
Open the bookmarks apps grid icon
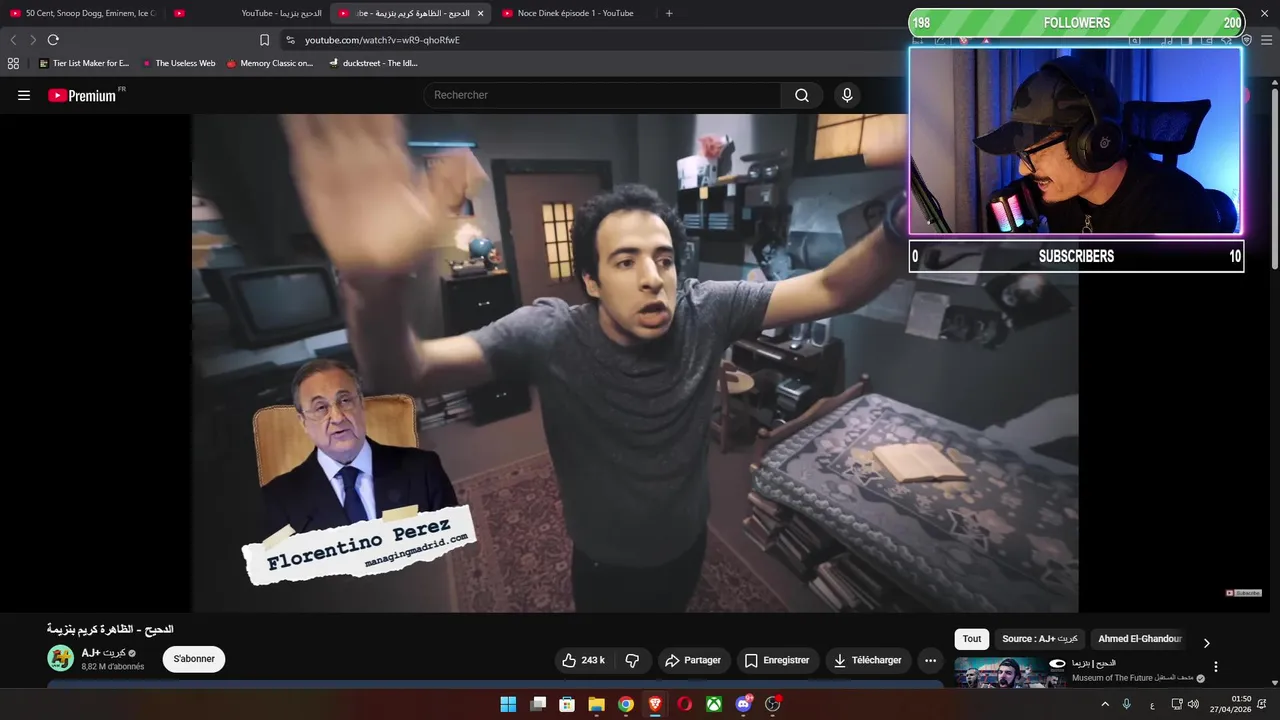point(13,63)
